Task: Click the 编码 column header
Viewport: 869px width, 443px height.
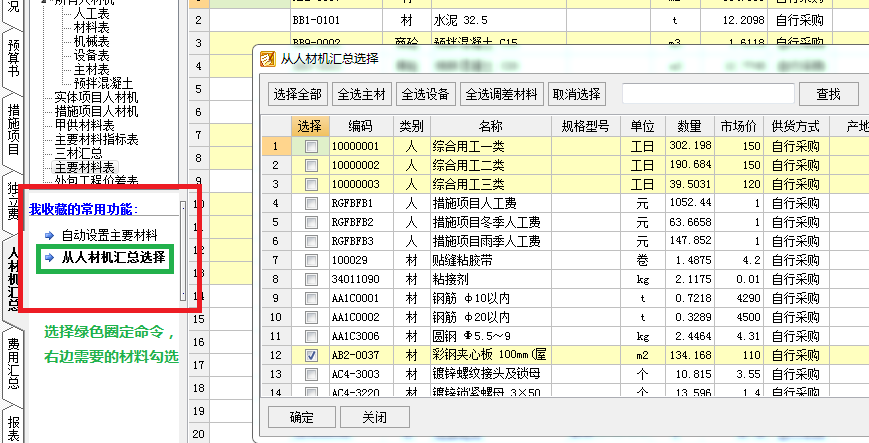Action: (361, 126)
